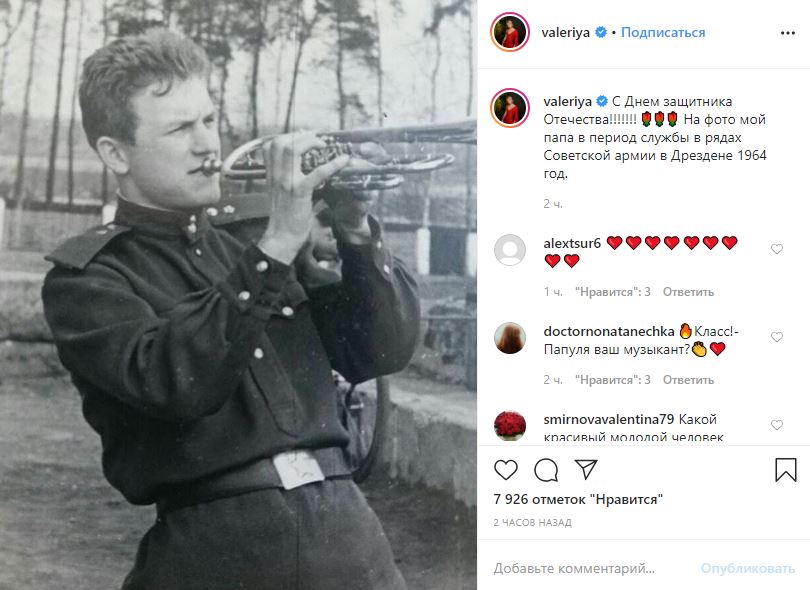810x590 pixels.
Task: Like doctornonatanechka's comment heart
Action: [x=776, y=337]
